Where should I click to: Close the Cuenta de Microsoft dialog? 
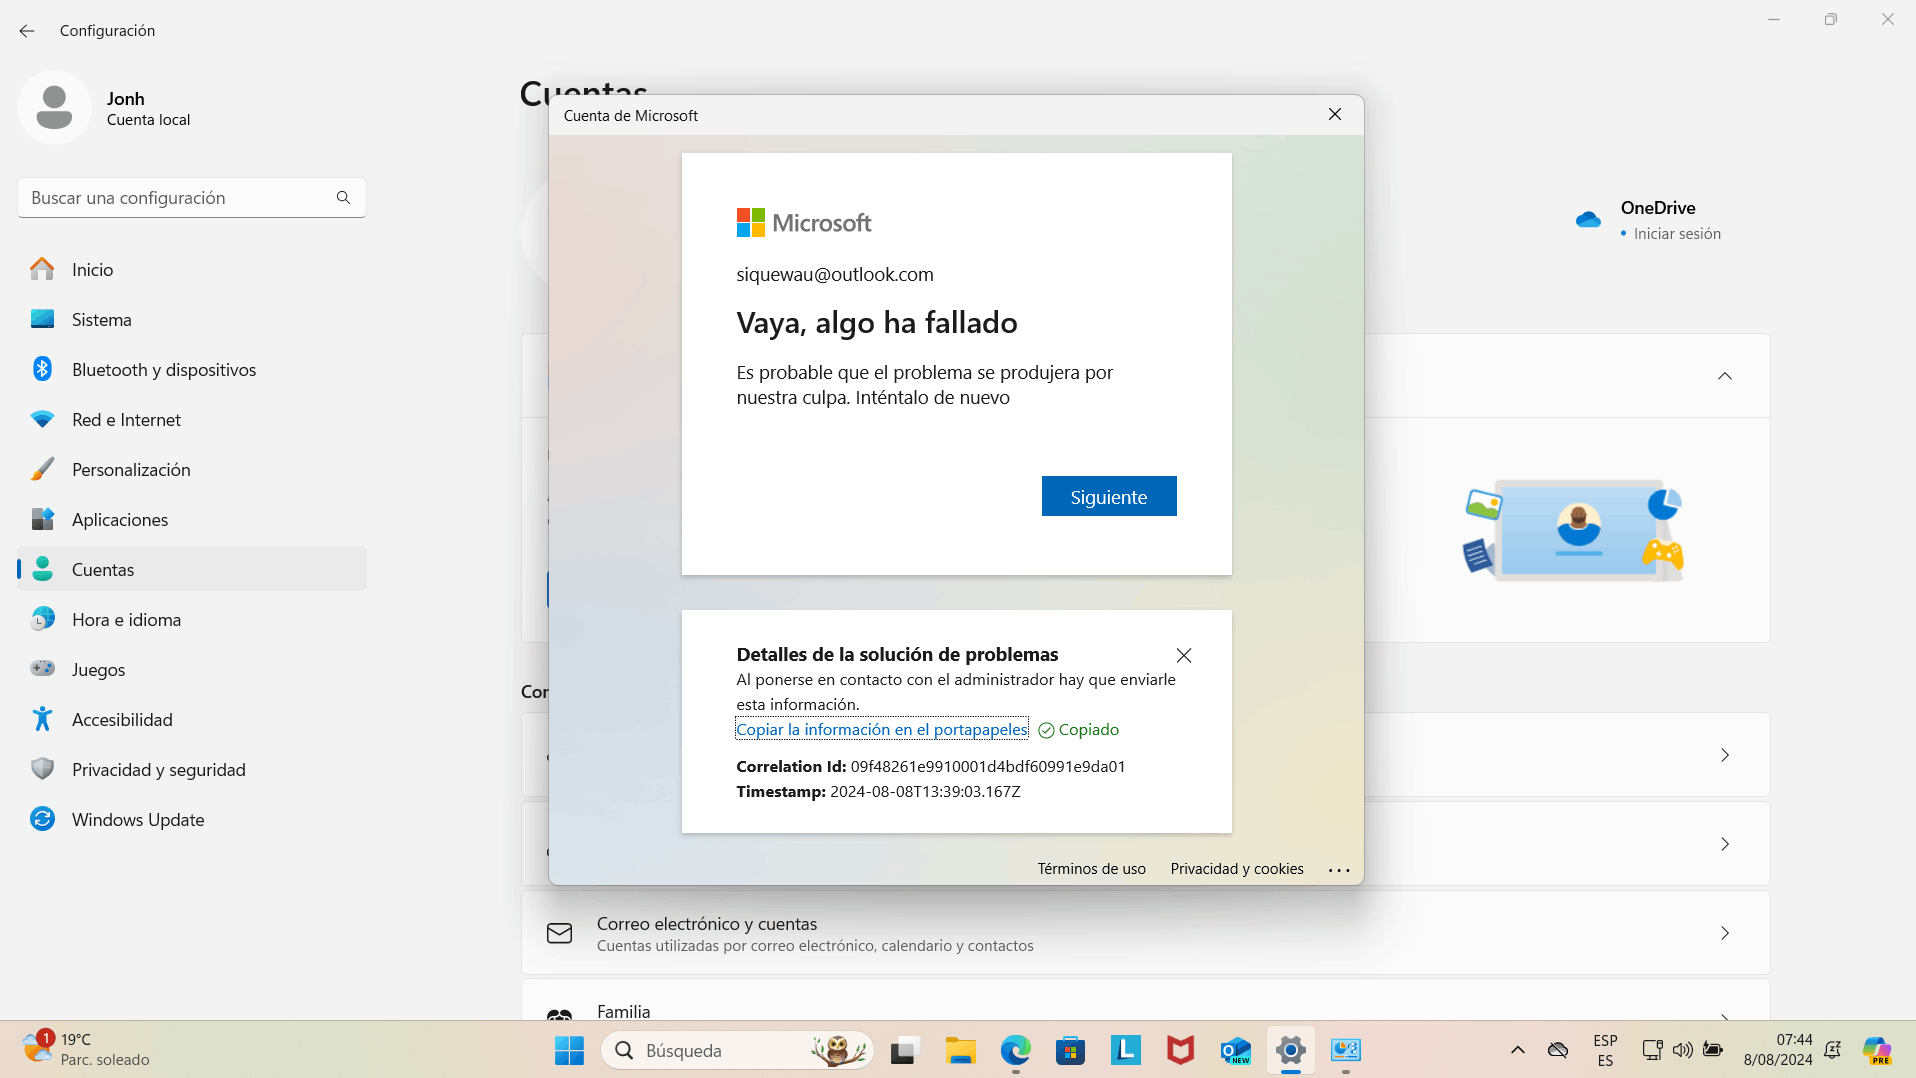pyautogui.click(x=1335, y=115)
